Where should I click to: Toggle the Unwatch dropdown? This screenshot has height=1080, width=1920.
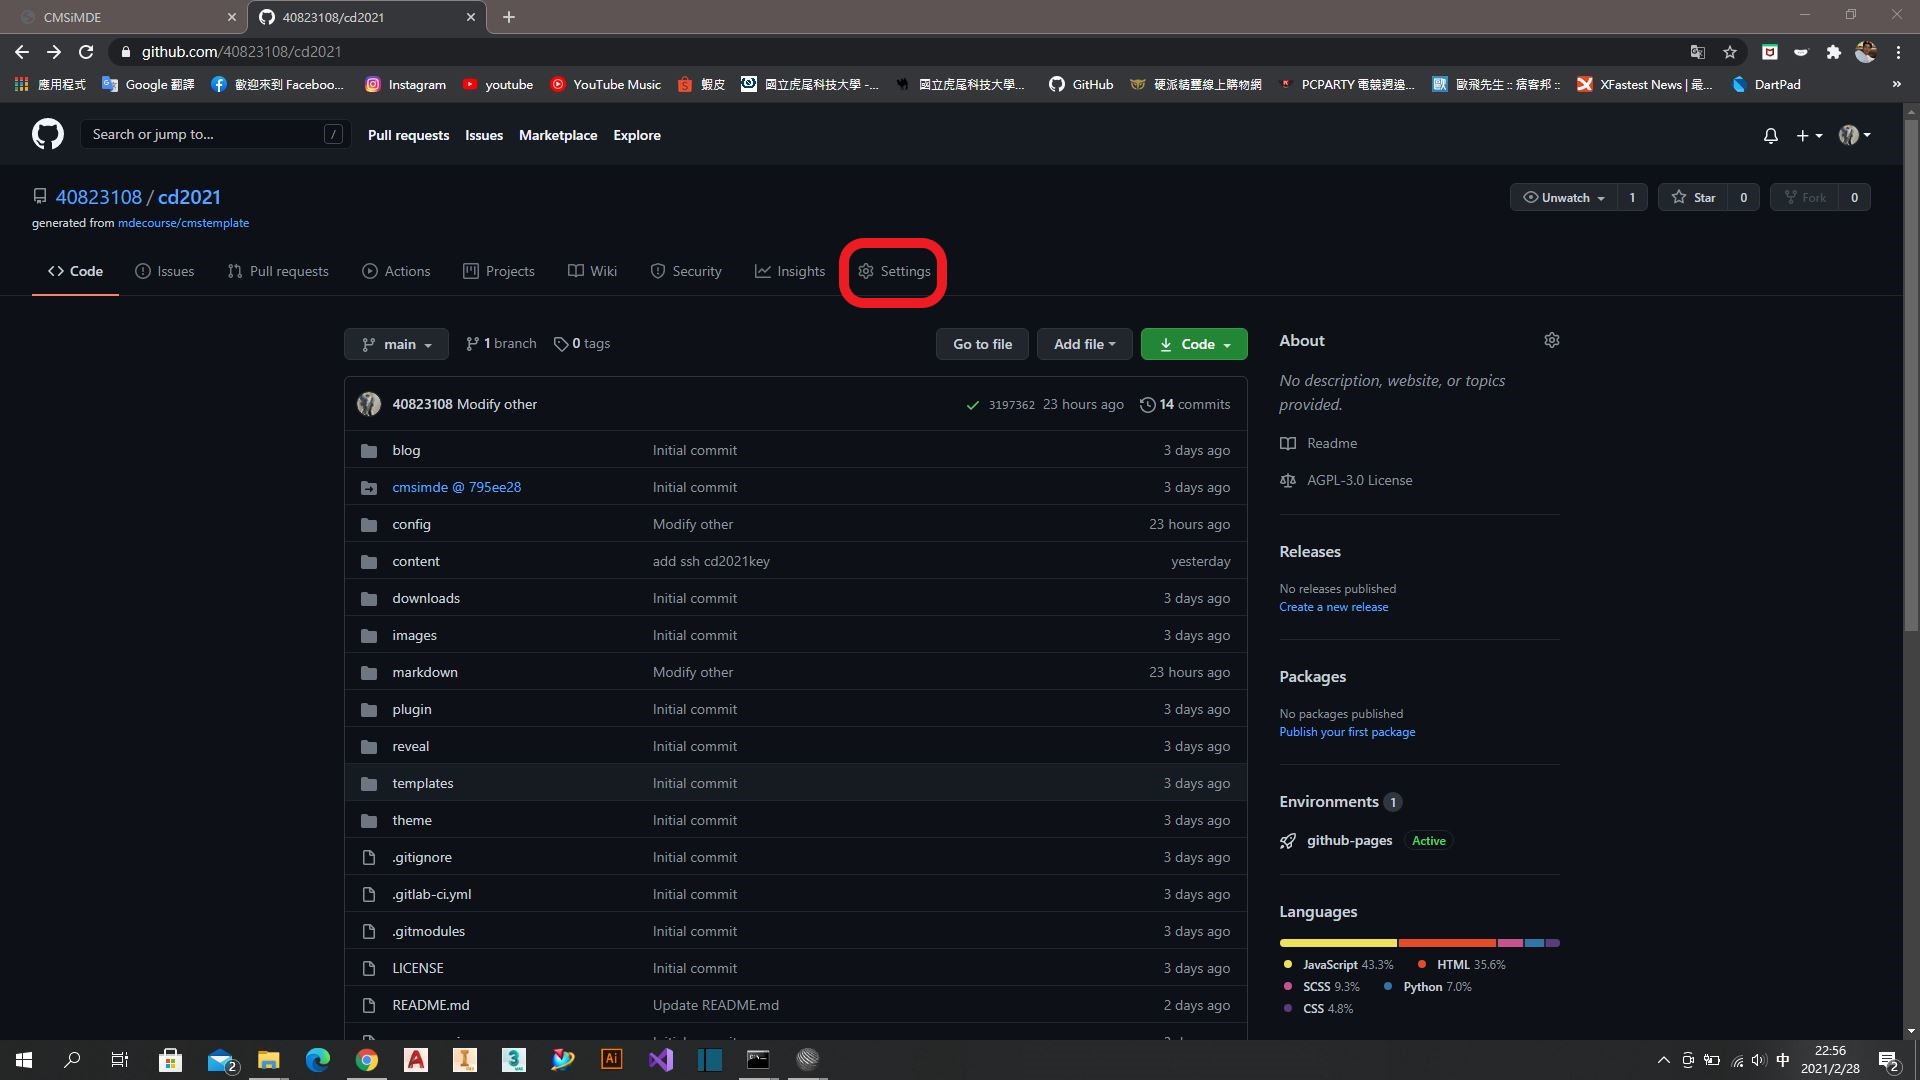(x=1564, y=197)
